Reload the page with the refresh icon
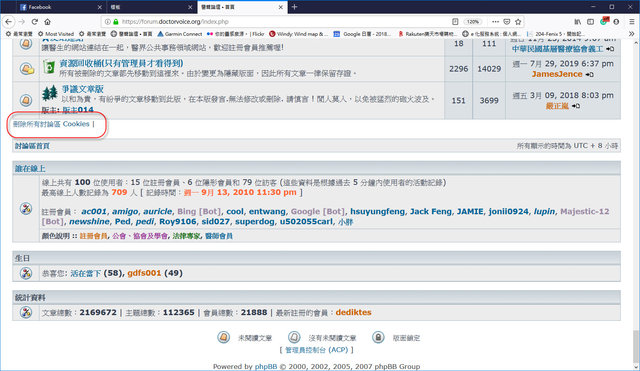Image resolution: width=640 pixels, height=371 pixels. click(x=35, y=22)
